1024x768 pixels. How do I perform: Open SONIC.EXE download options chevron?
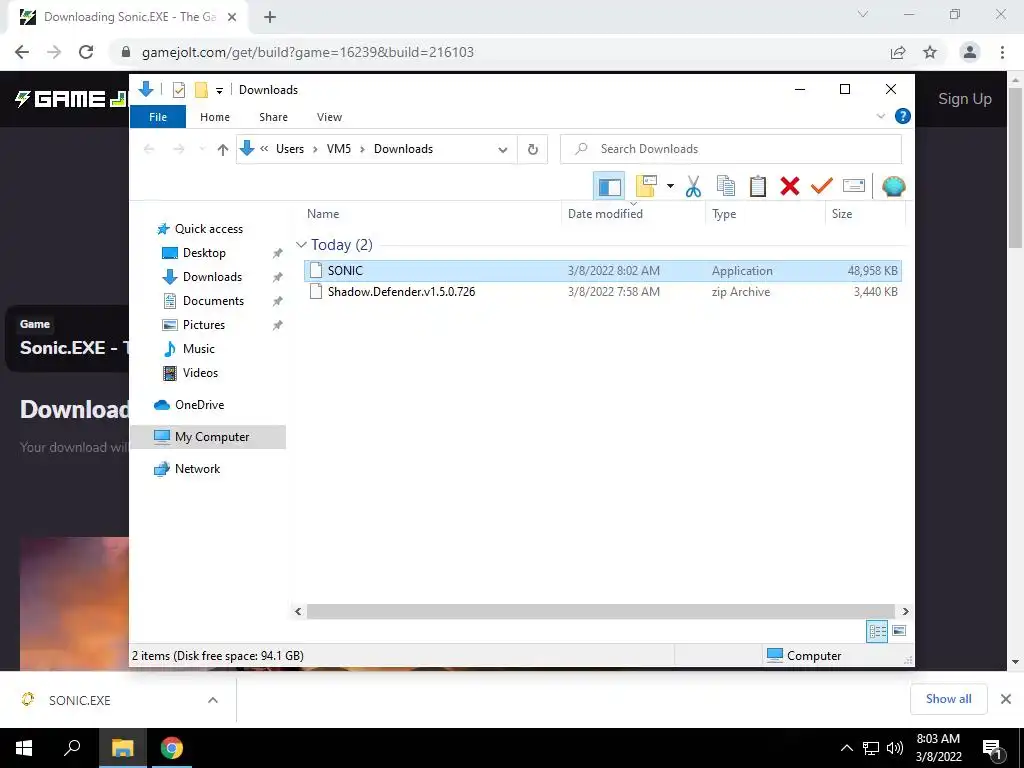tap(213, 700)
